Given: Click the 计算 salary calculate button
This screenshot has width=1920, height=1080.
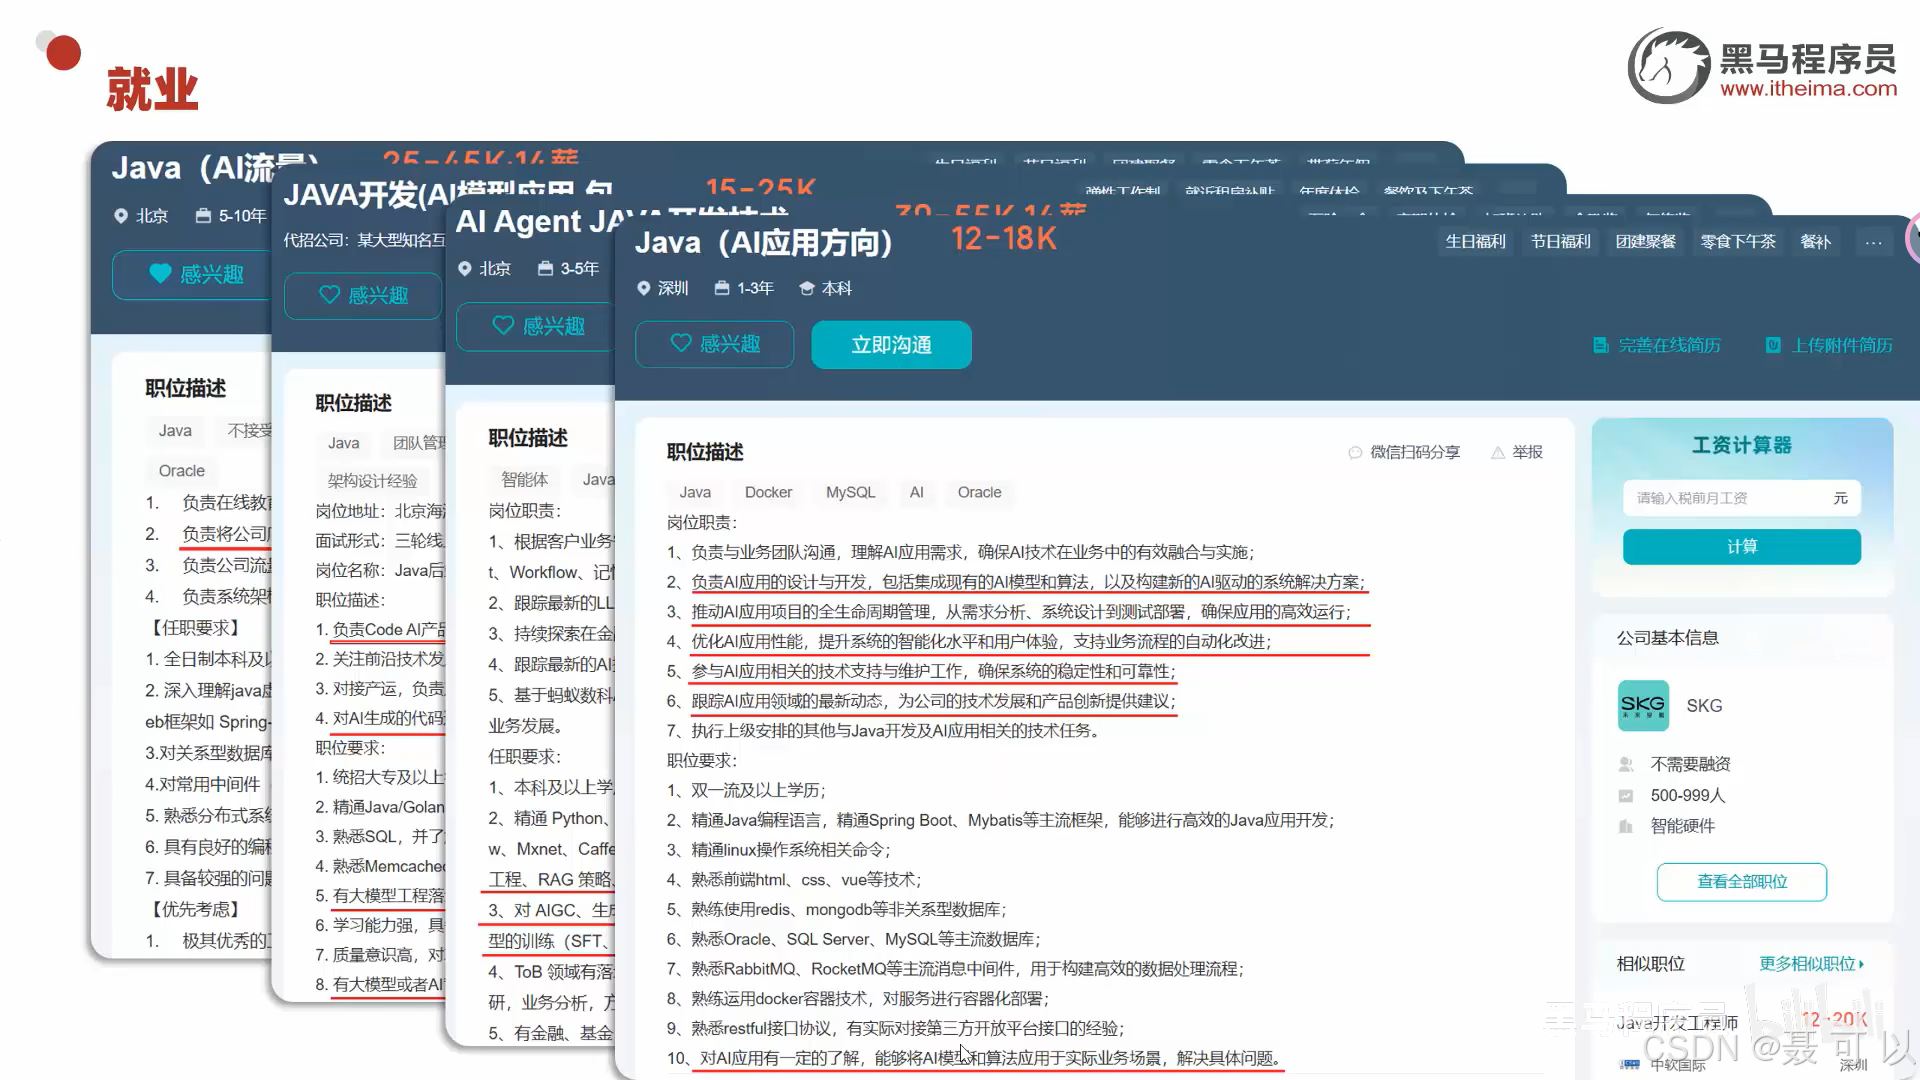Looking at the screenshot, I should click(x=1741, y=547).
